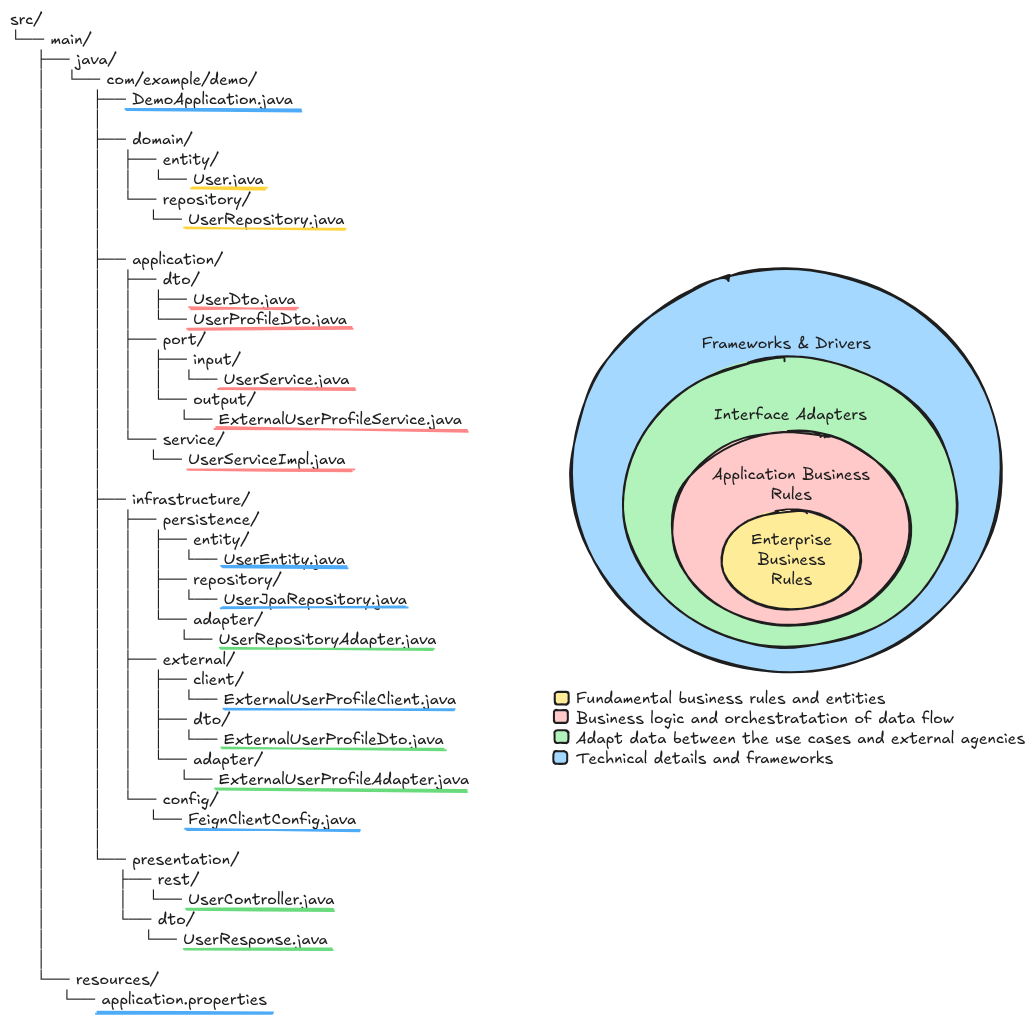Select the presentation/ folder
The height and width of the screenshot is (1023, 1035).
(x=185, y=860)
